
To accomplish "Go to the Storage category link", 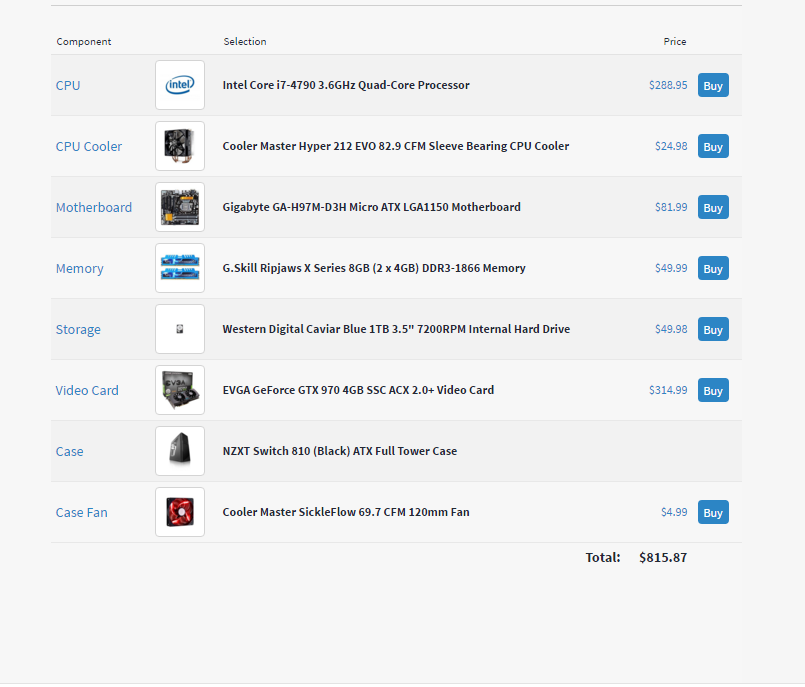I will click(78, 330).
